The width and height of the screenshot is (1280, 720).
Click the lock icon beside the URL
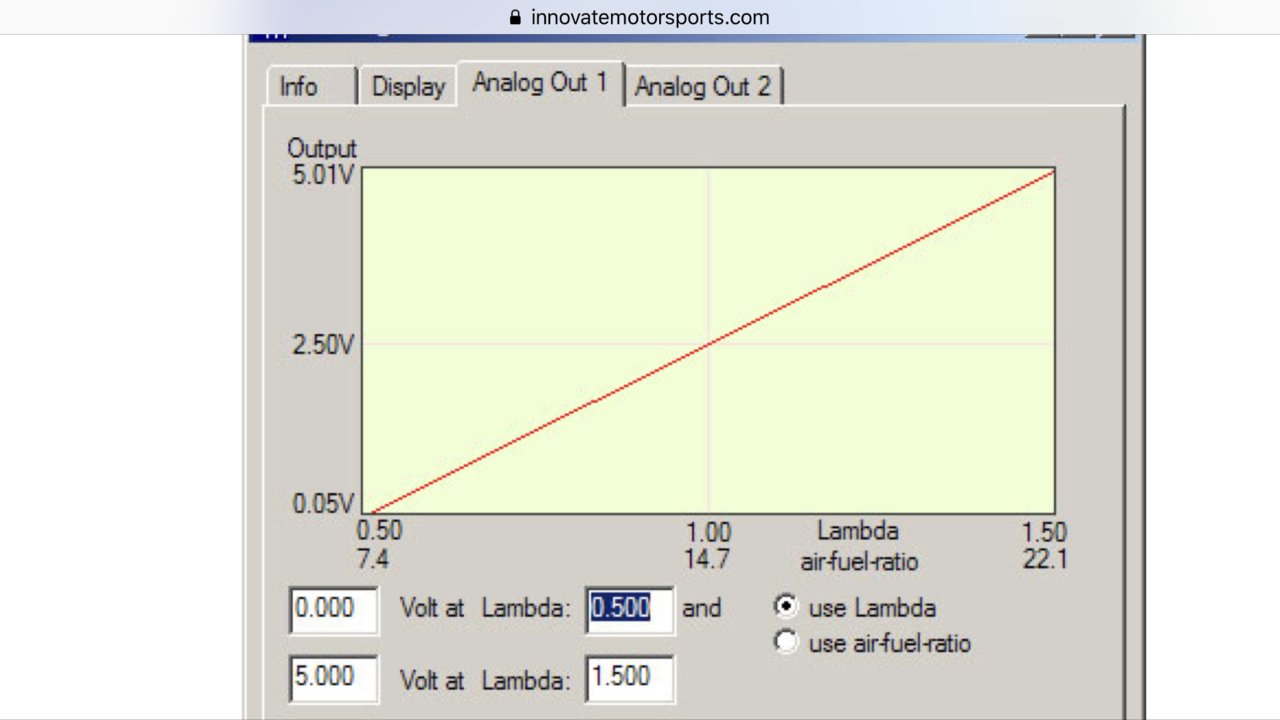click(516, 17)
